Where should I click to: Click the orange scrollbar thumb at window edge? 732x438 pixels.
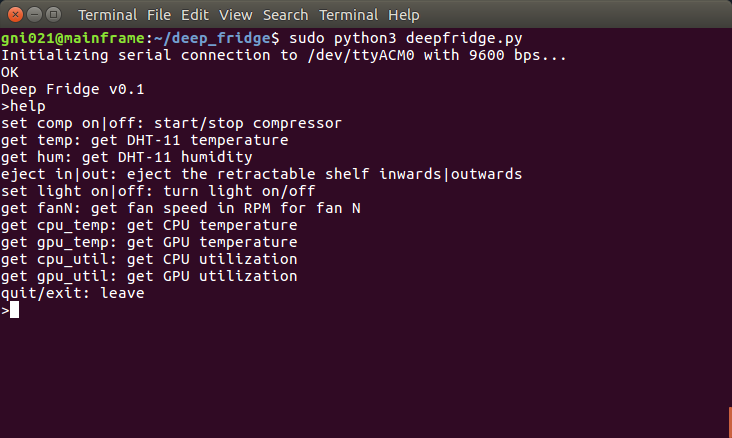click(x=729, y=422)
